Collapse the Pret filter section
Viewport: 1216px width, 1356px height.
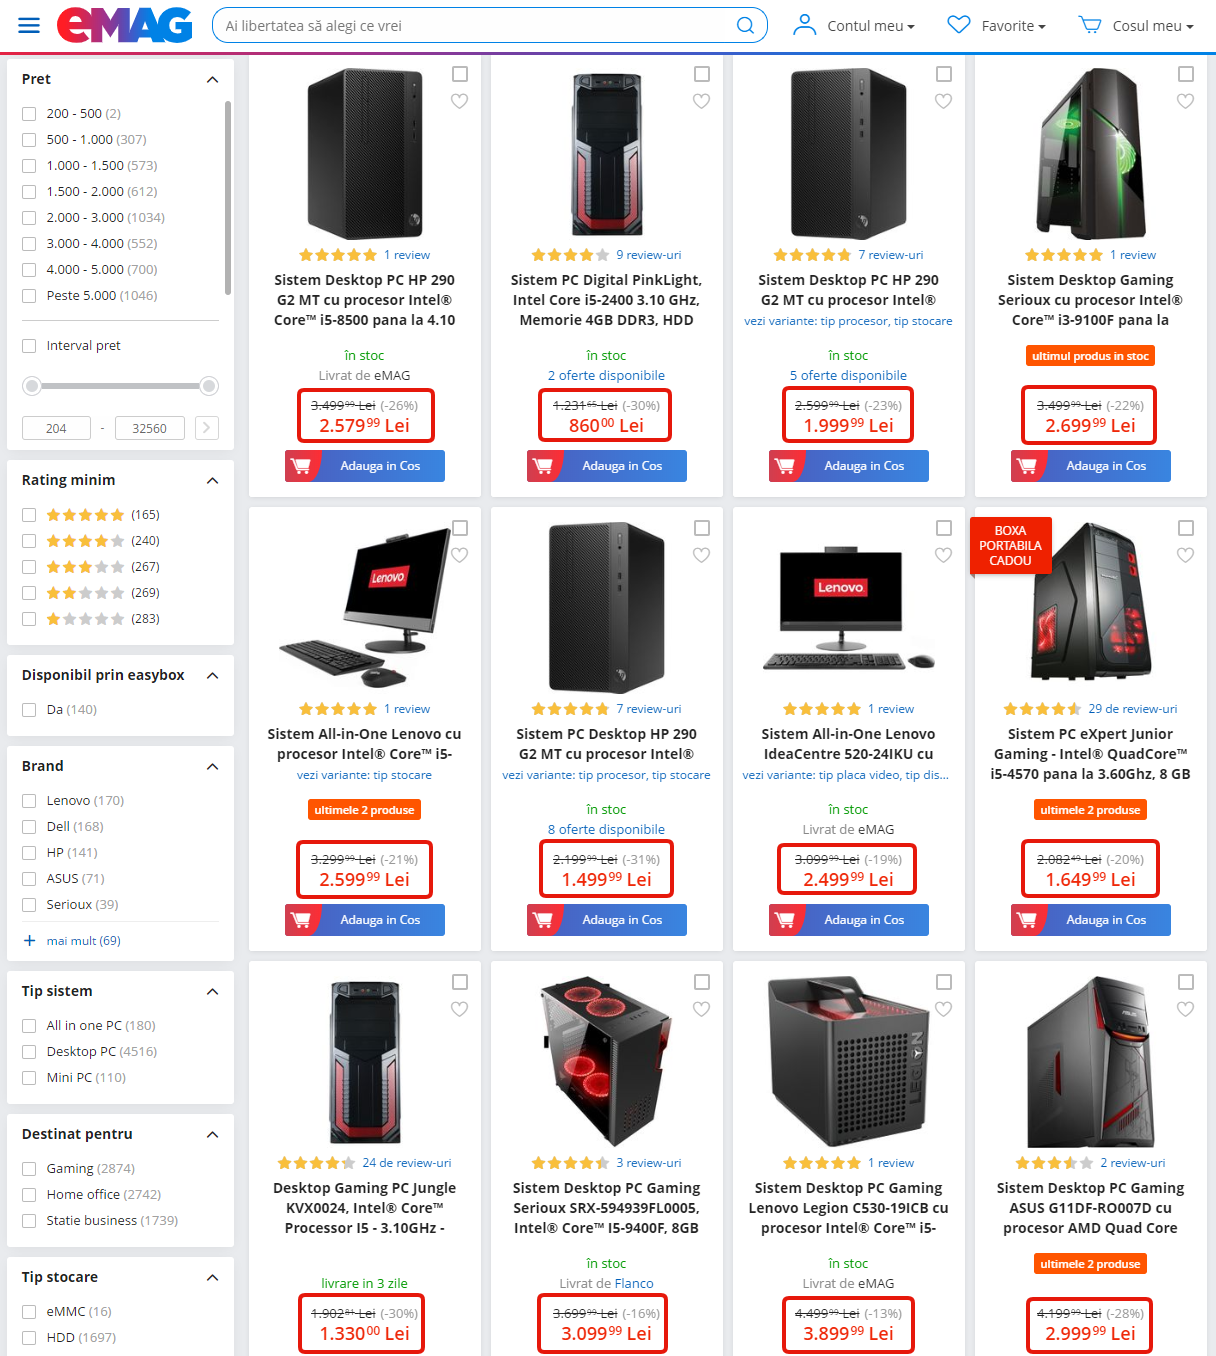point(212,79)
